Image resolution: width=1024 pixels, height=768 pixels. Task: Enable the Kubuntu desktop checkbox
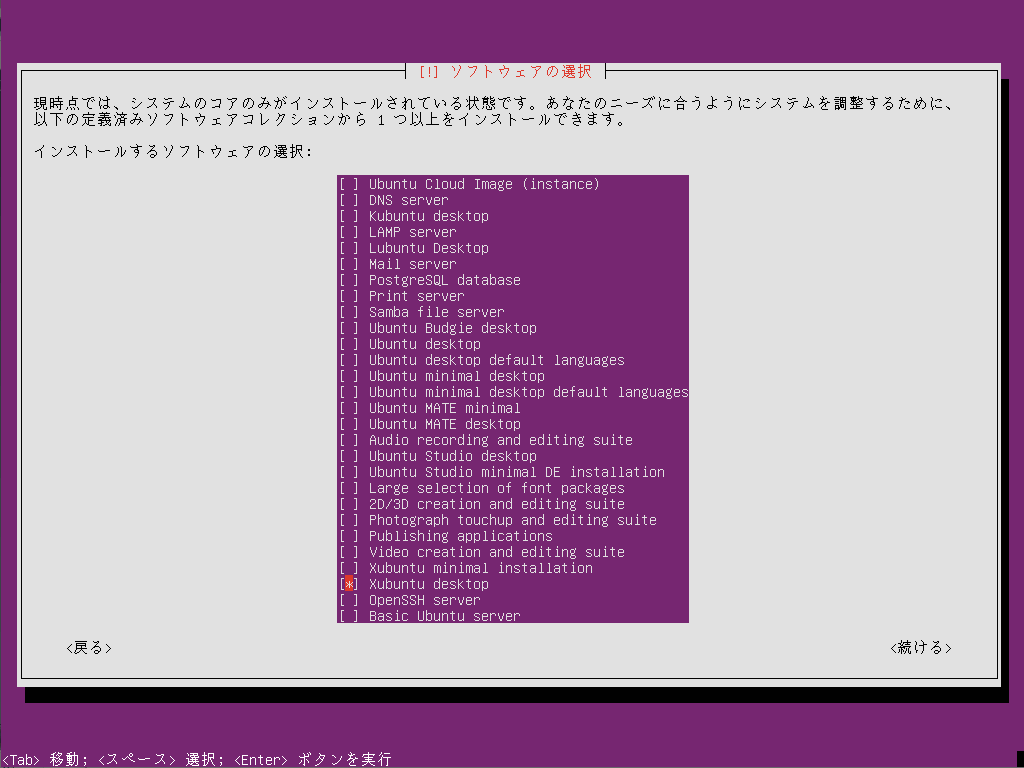349,216
